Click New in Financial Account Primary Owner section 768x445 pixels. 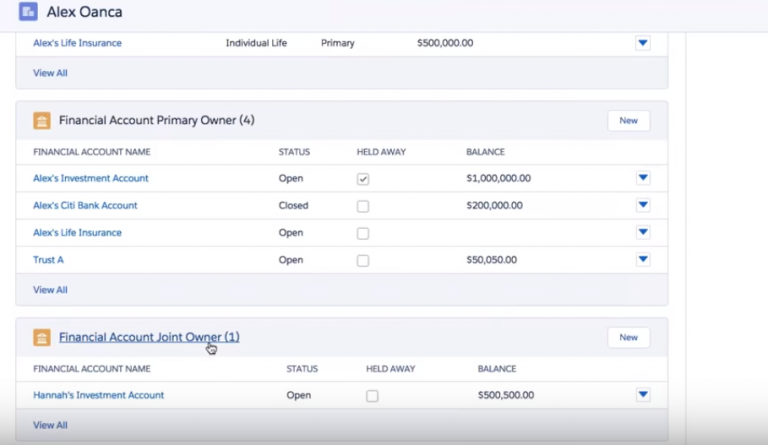[628, 120]
